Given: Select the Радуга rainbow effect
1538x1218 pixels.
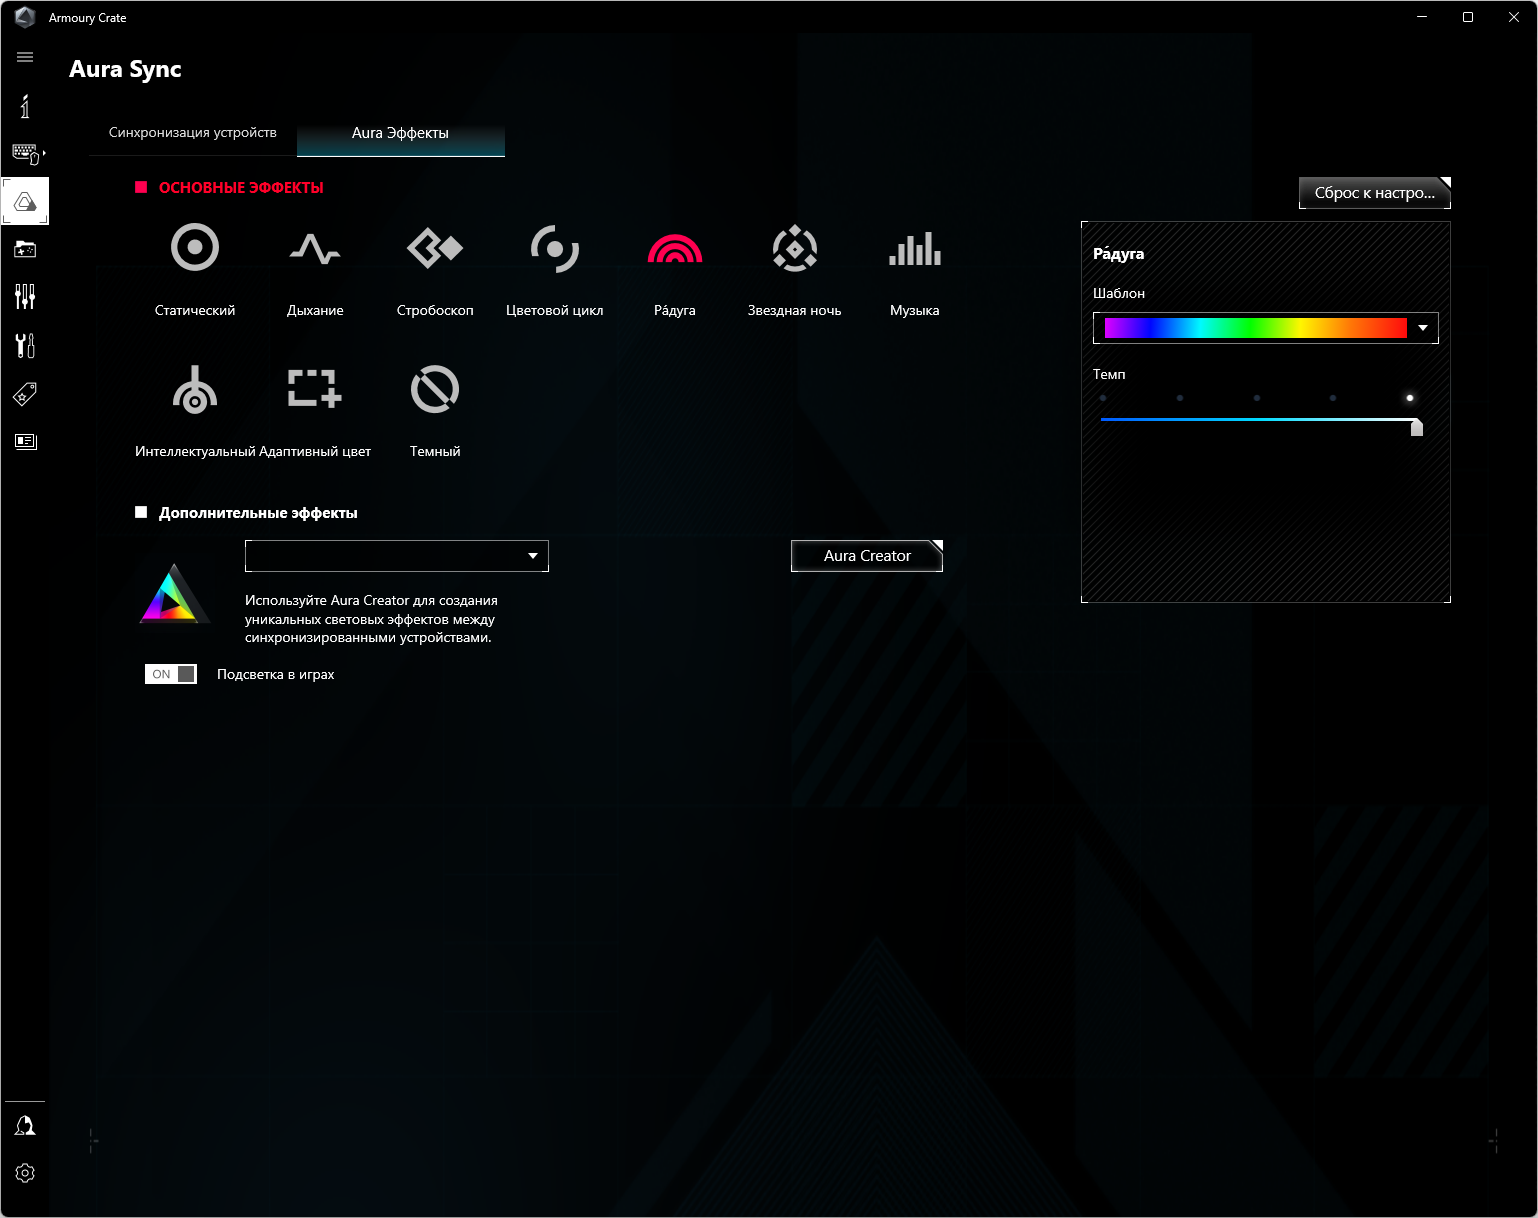Looking at the screenshot, I should coord(675,248).
